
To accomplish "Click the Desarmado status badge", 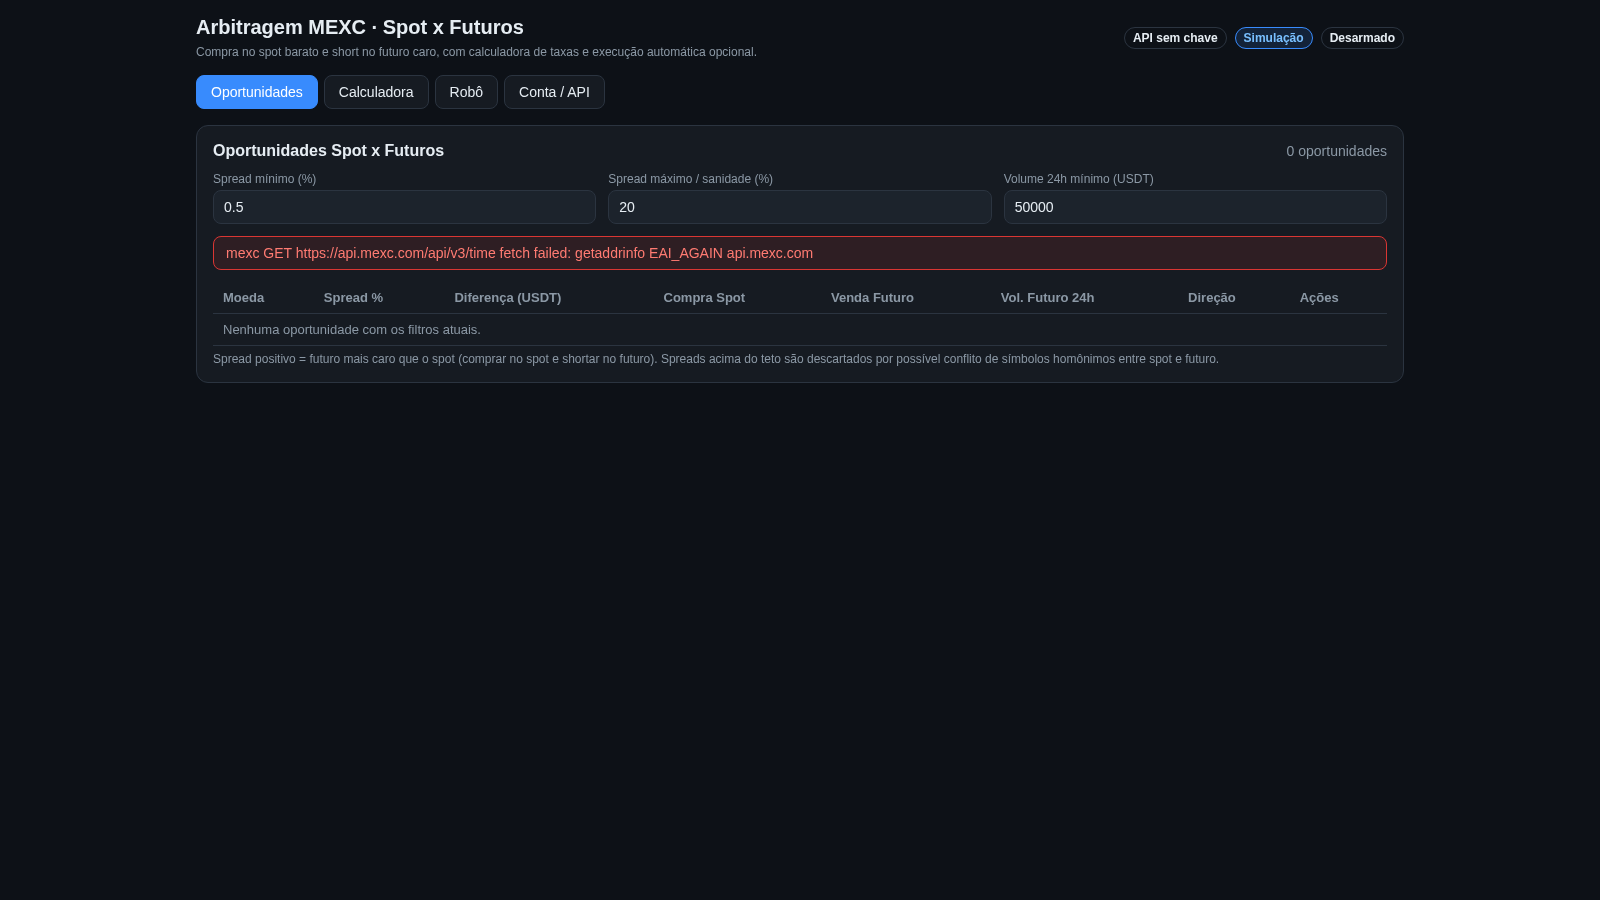I will 1362,38.
